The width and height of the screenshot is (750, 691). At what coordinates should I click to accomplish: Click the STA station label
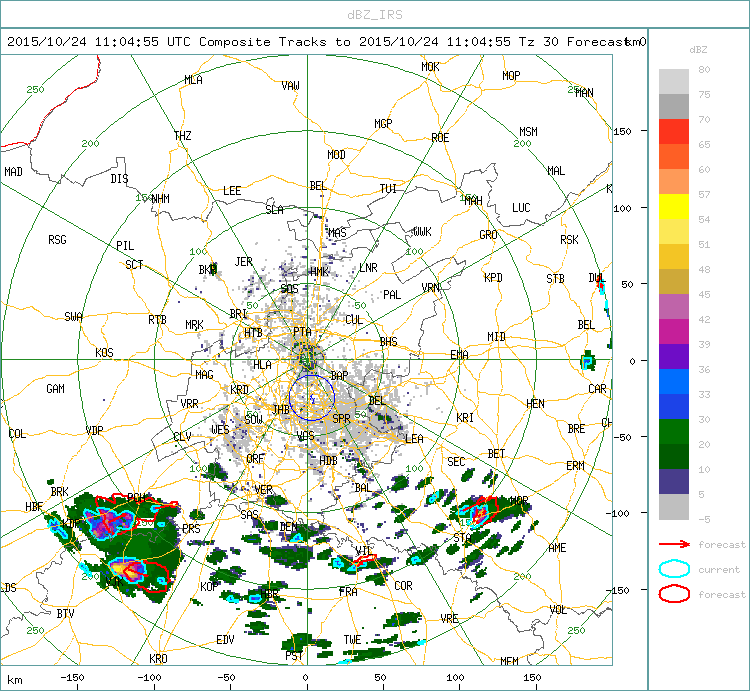tap(462, 538)
